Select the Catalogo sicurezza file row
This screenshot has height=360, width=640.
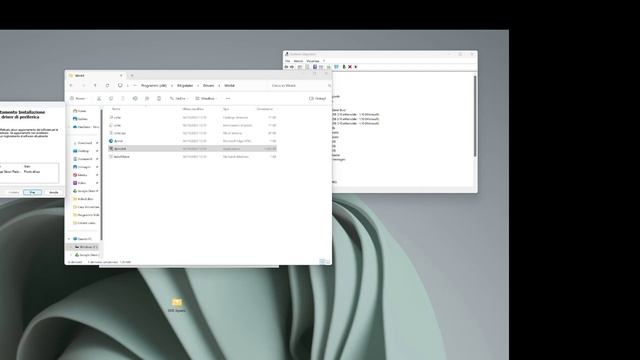pos(192,117)
